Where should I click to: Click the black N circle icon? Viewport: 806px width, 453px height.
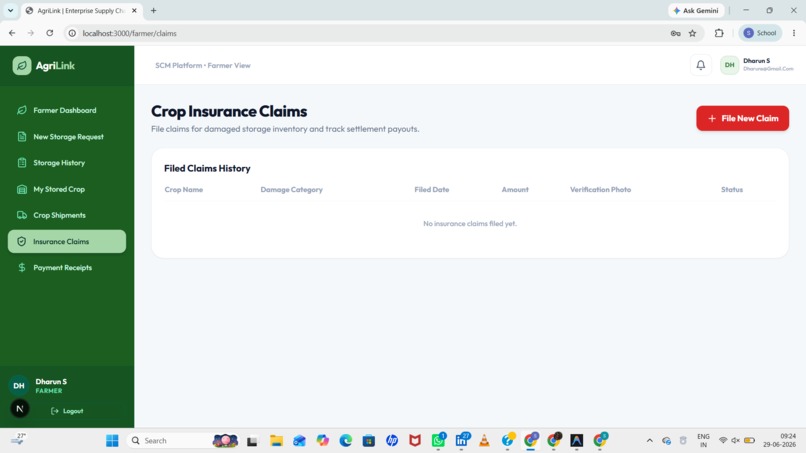coord(20,409)
